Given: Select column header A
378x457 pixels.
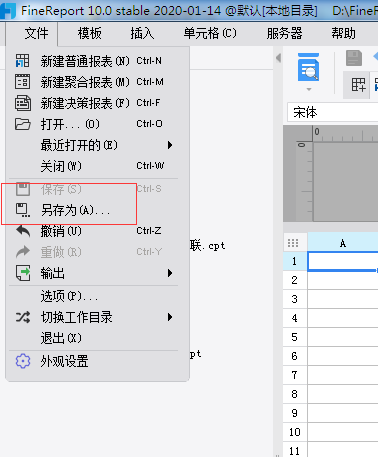Looking at the screenshot, I should 343,243.
